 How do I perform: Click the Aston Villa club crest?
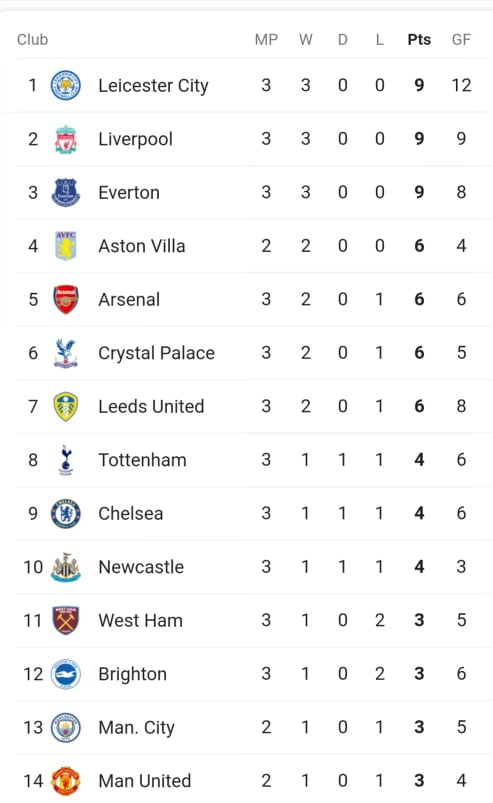(66, 246)
